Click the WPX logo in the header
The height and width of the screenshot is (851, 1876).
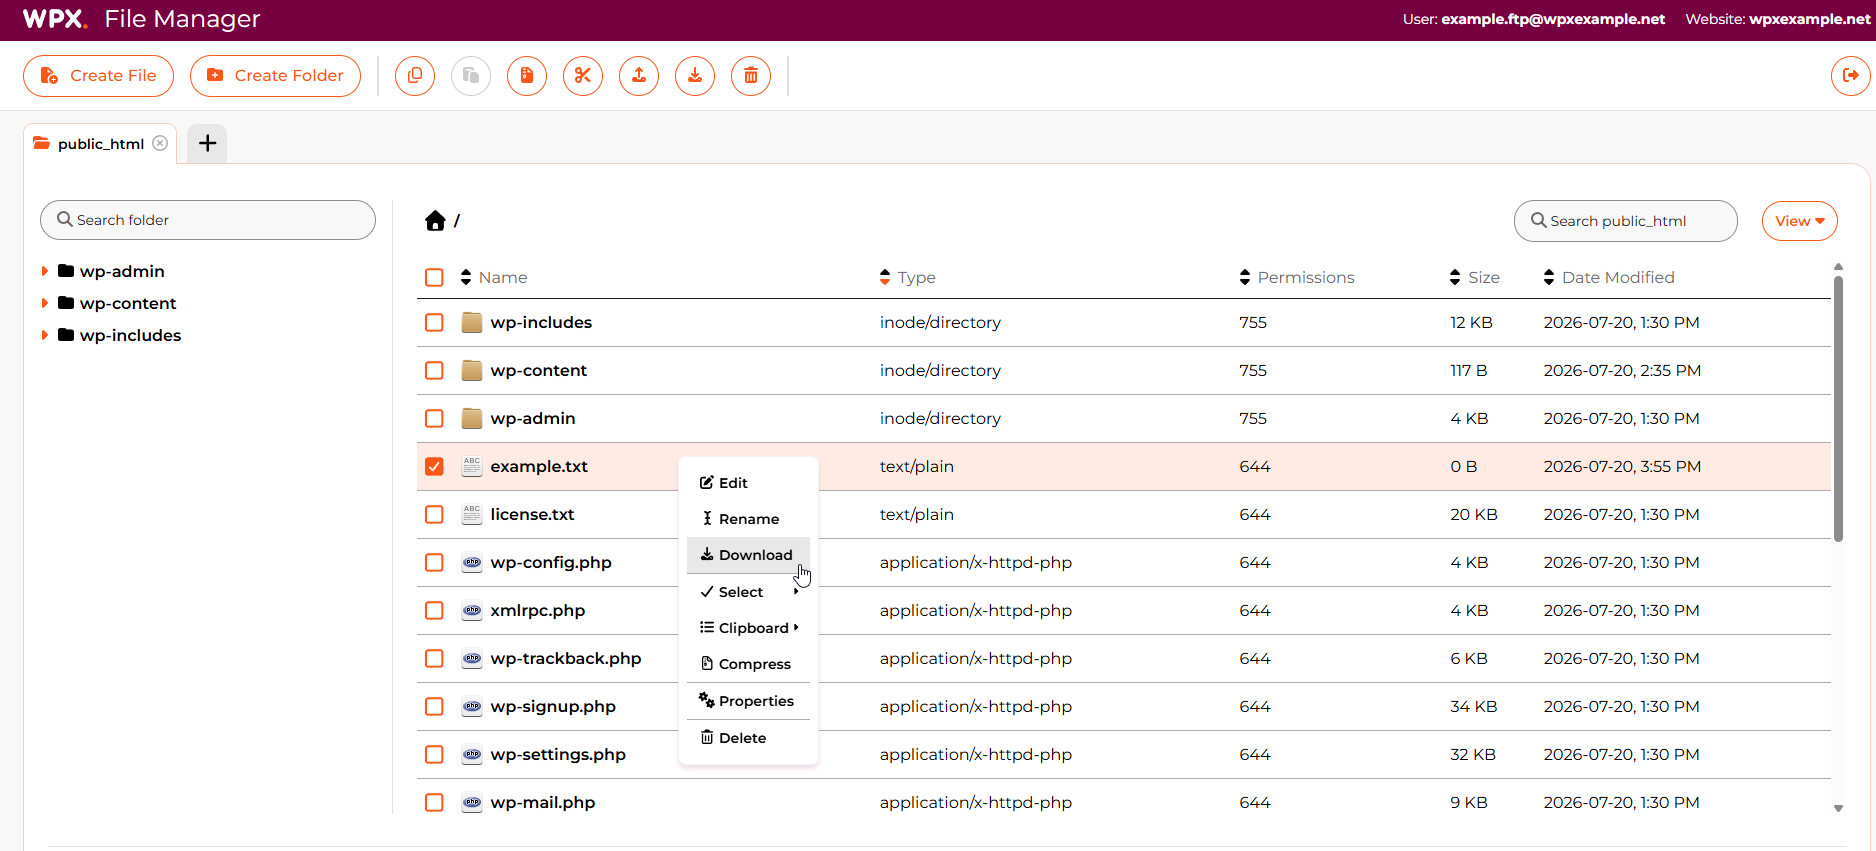click(x=55, y=19)
